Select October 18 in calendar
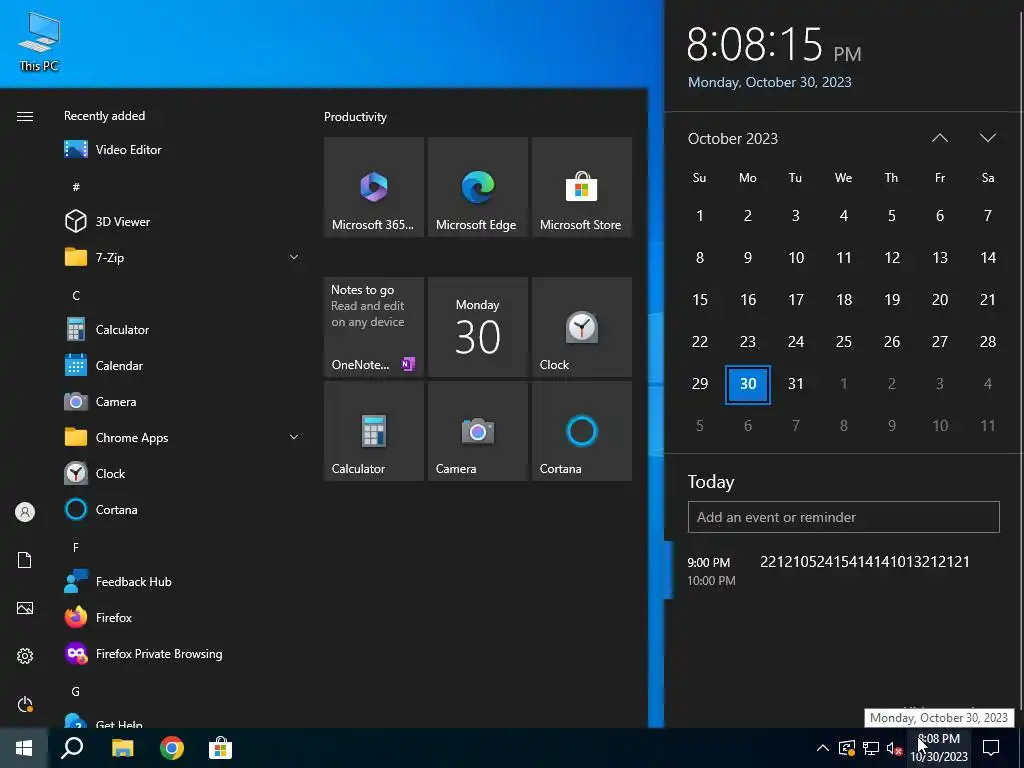The image size is (1024, 768). [844, 300]
